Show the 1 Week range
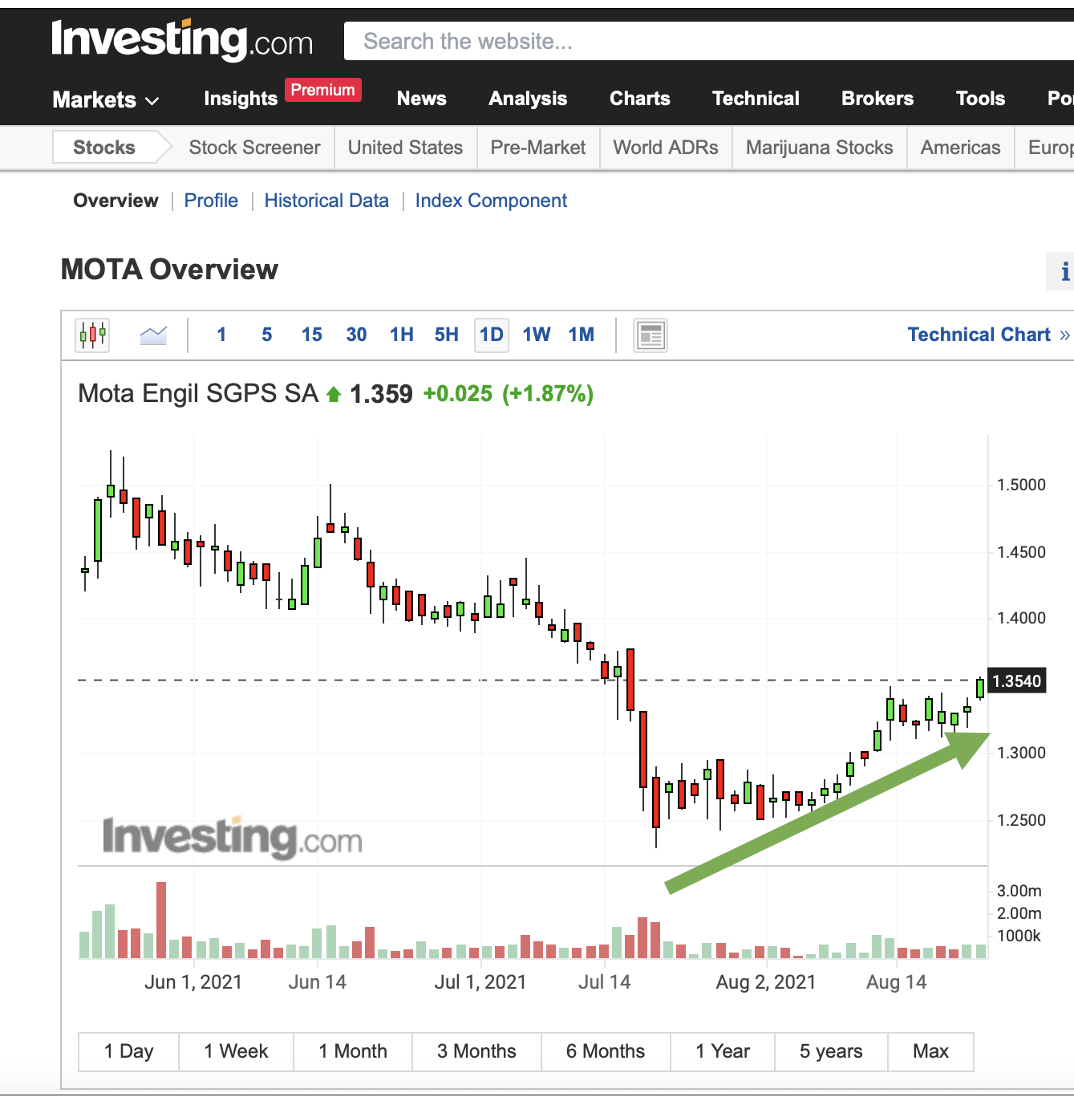The height and width of the screenshot is (1096, 1074). (236, 1052)
